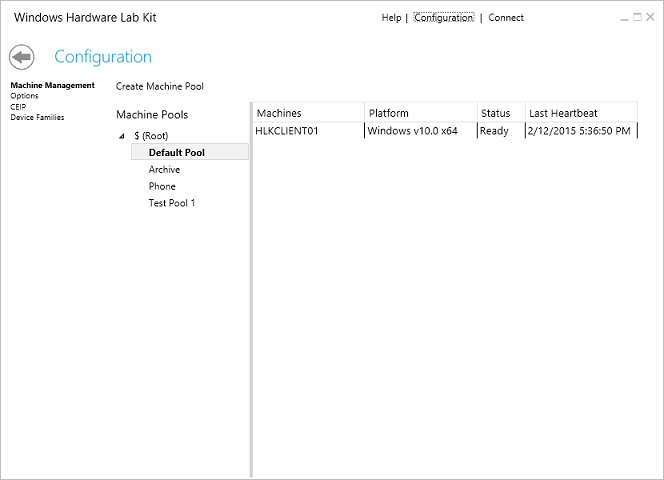Collapse the $ (Root) tree node

122,136
